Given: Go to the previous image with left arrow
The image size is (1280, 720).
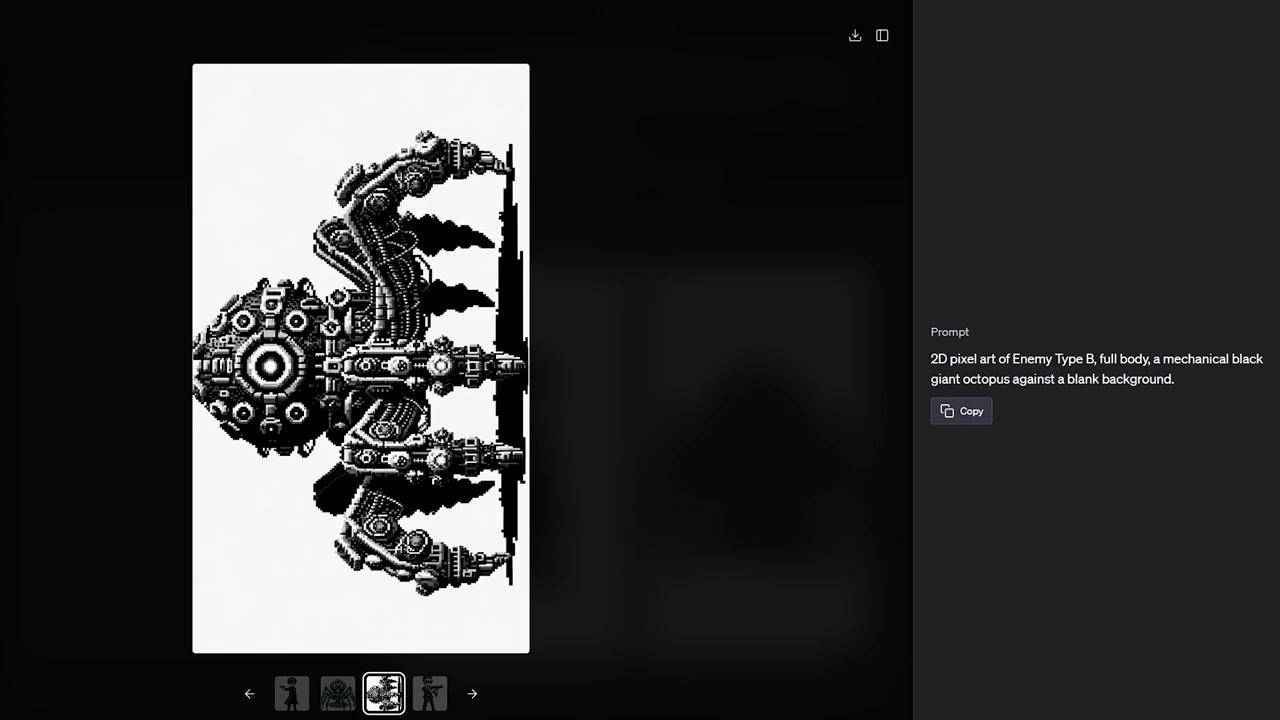Looking at the screenshot, I should point(250,694).
